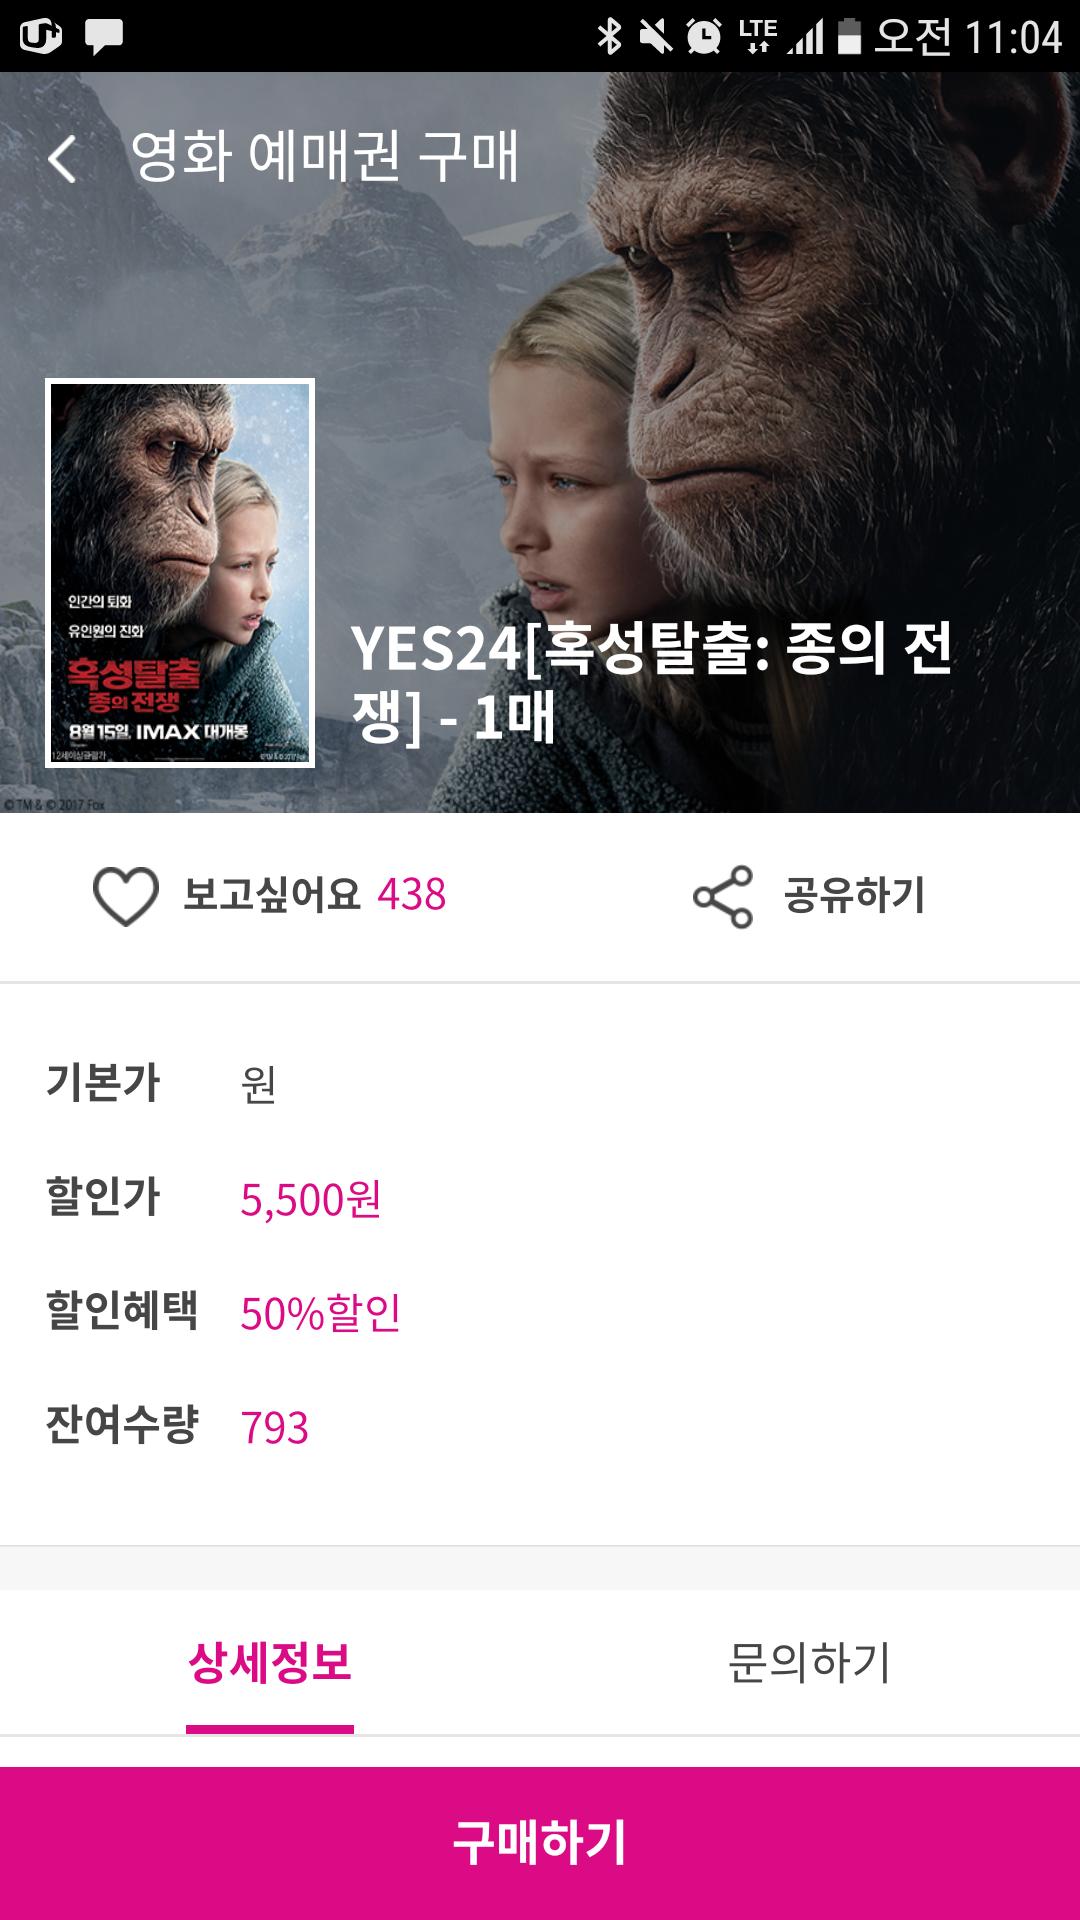Image resolution: width=1080 pixels, height=1920 pixels.
Task: Tap the 영화 예매권 구매 header title
Action: (x=325, y=156)
